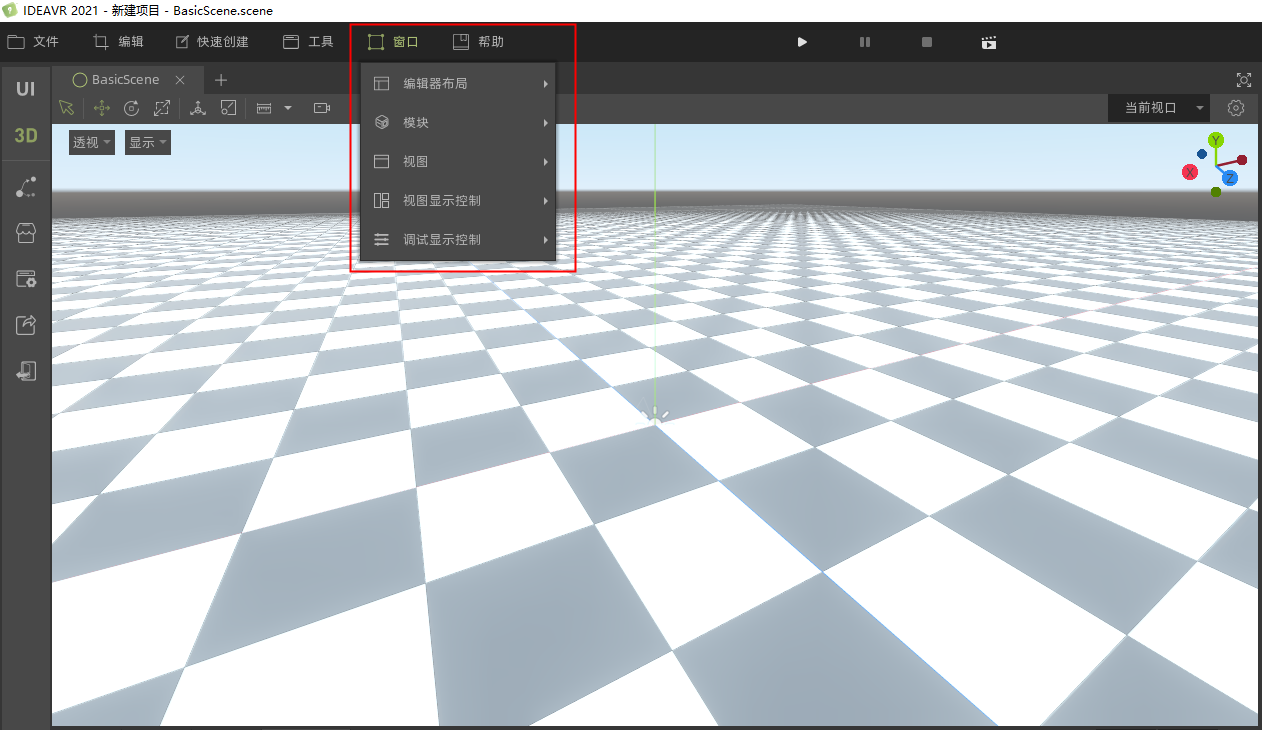The width and height of the screenshot is (1262, 730).
Task: Click the exit door sidebar icon
Action: tap(26, 371)
